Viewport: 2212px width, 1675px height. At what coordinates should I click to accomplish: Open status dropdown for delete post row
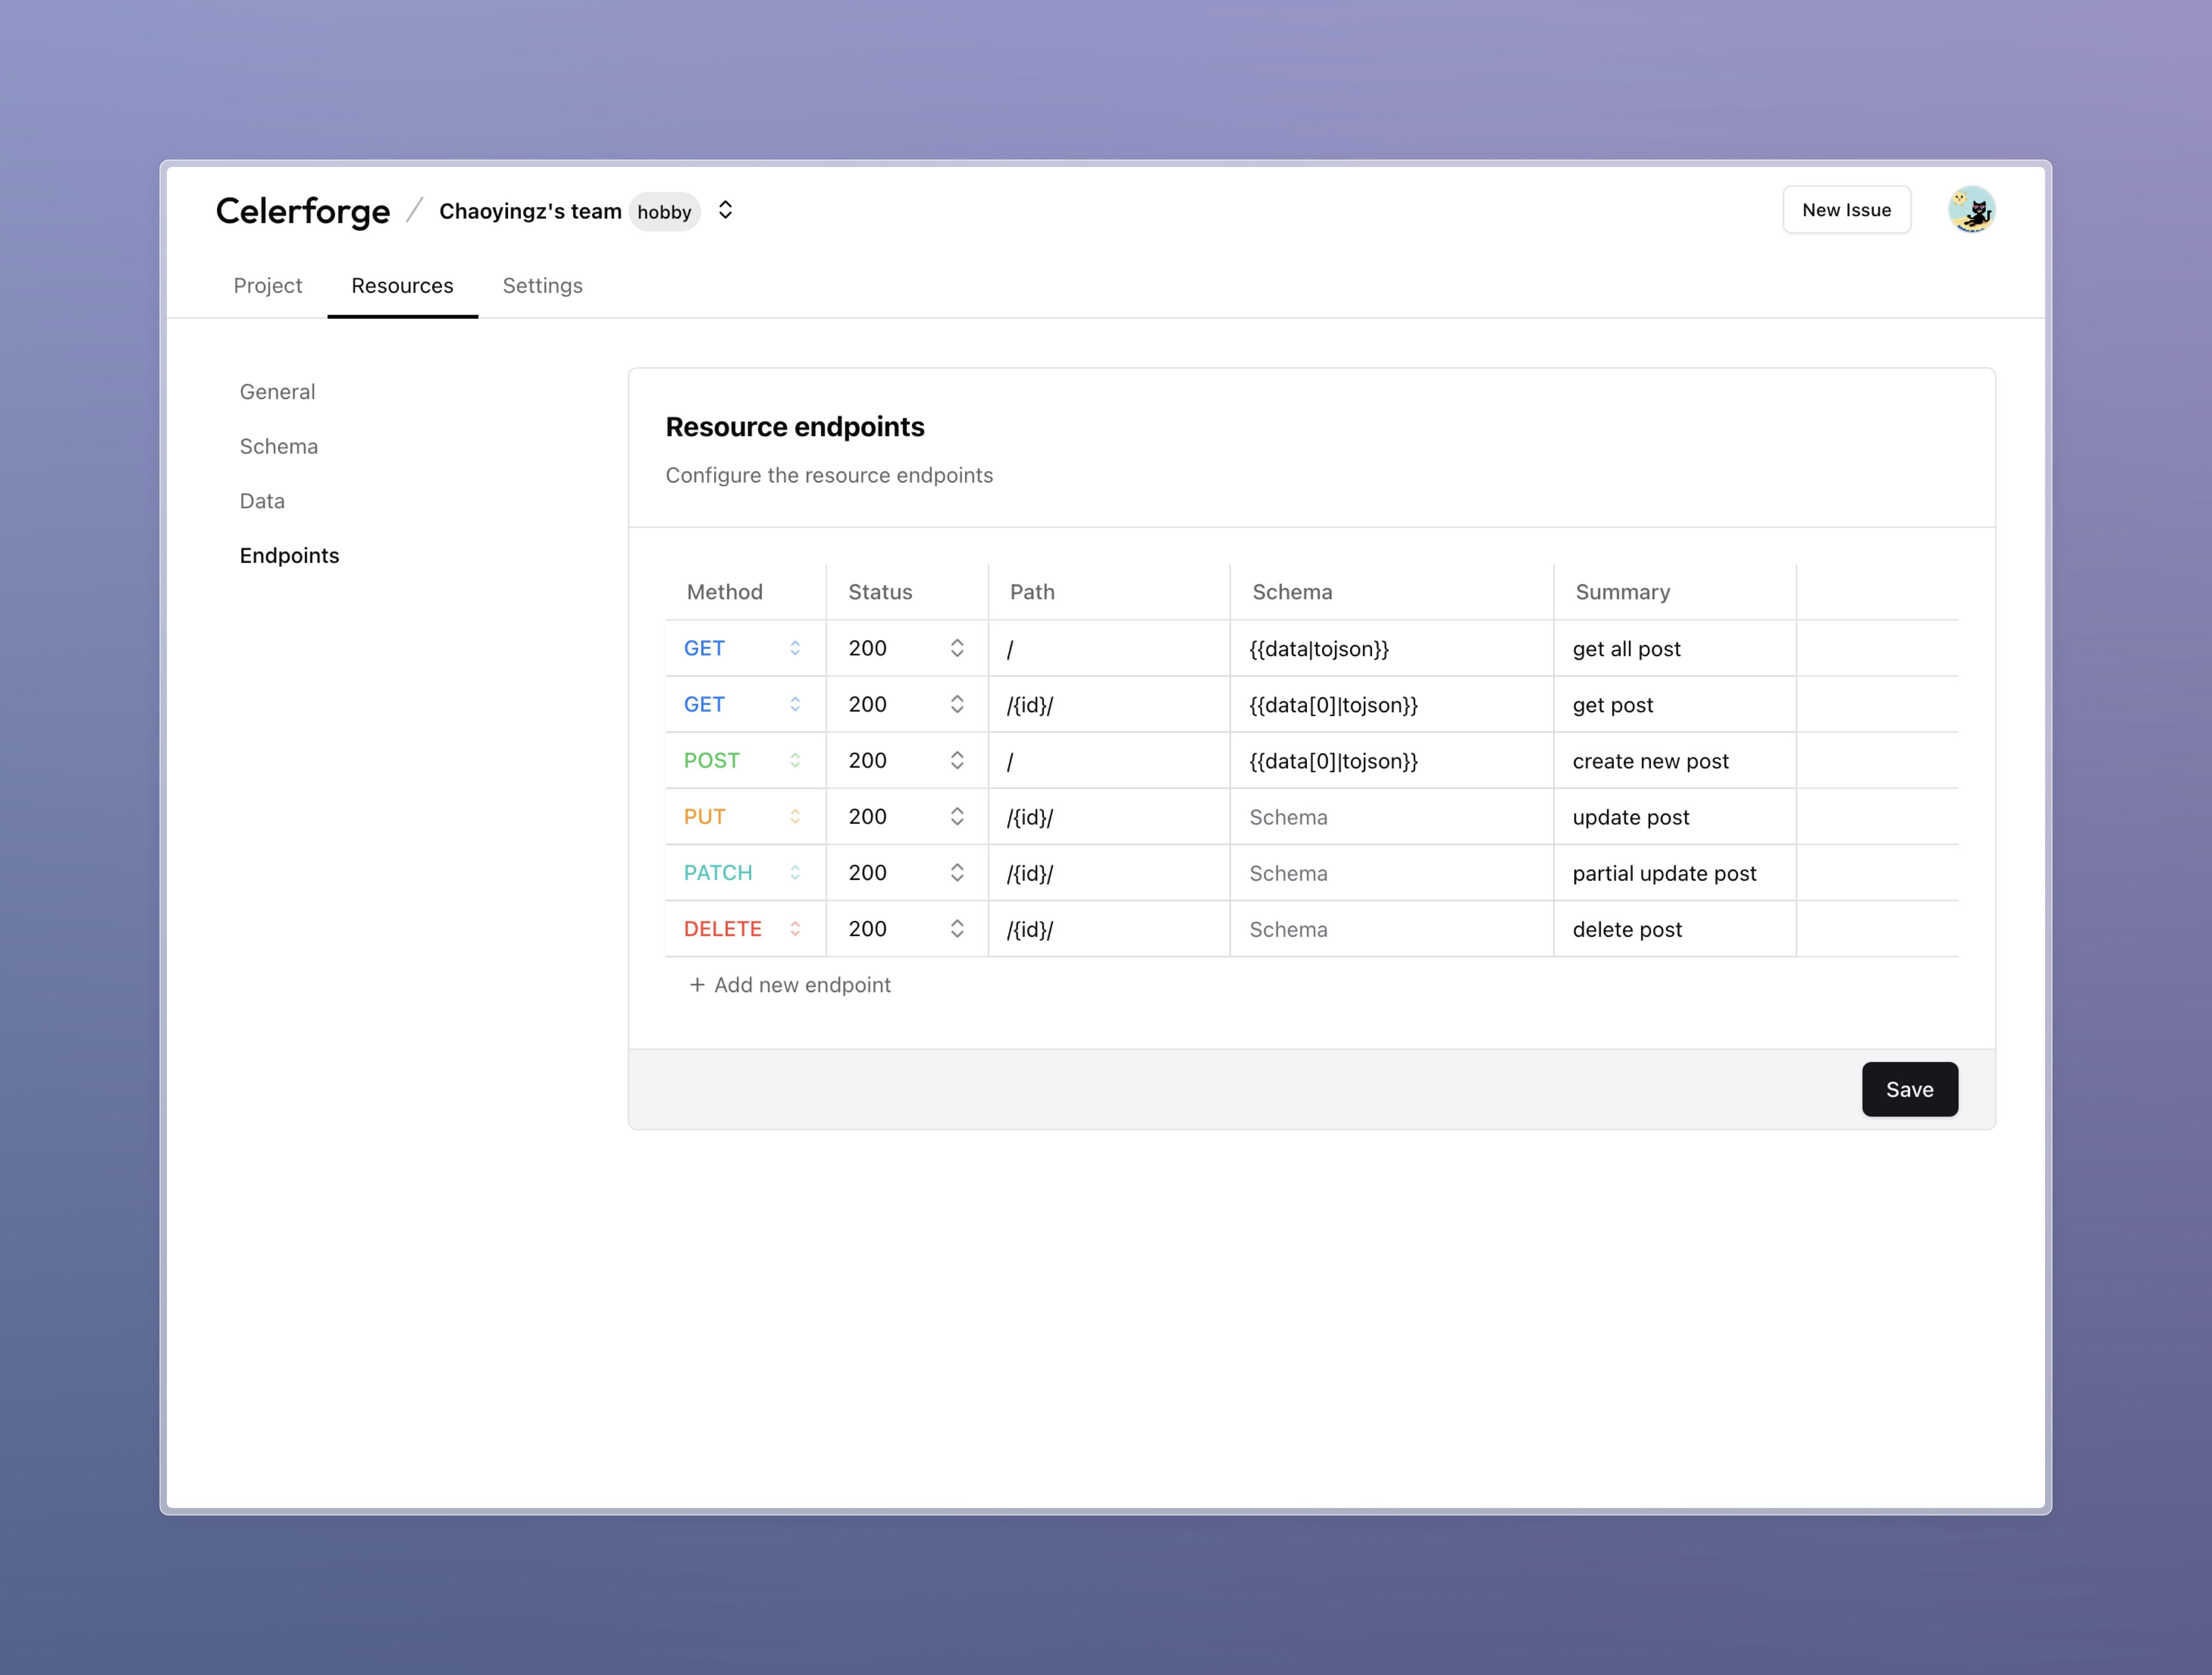(x=957, y=929)
